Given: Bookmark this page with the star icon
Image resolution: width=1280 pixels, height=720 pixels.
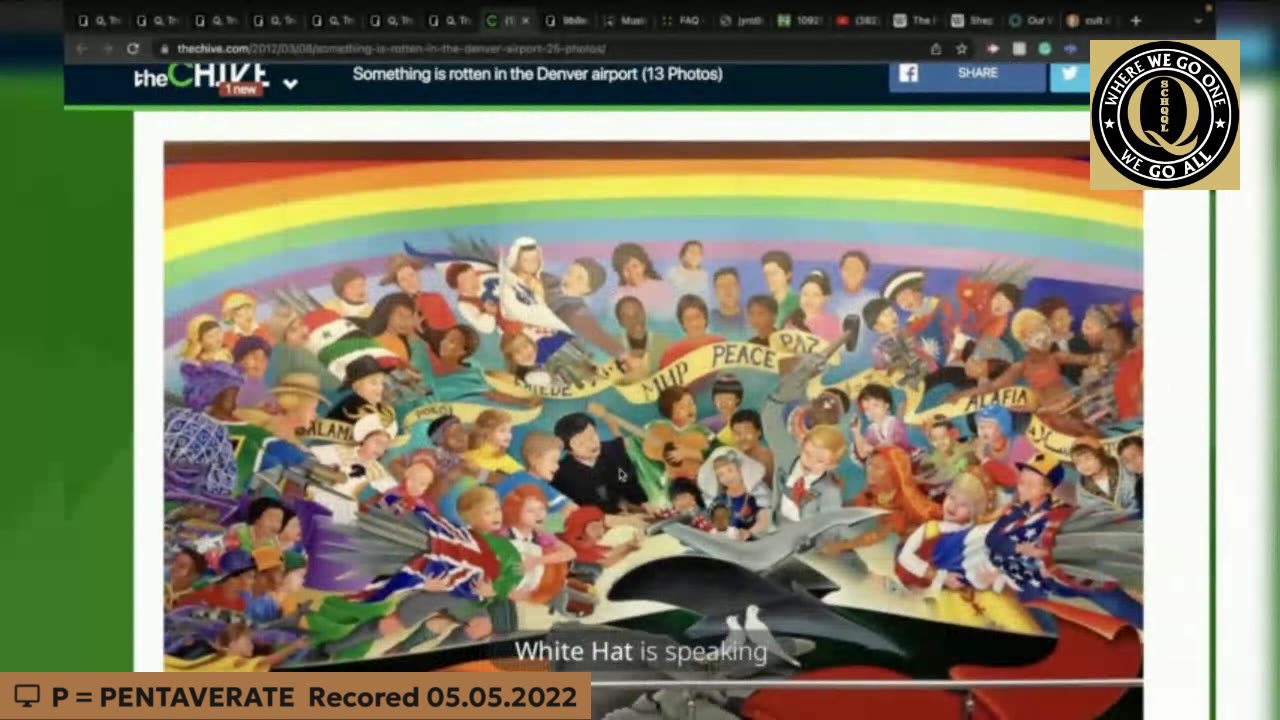Looking at the screenshot, I should coord(961,48).
